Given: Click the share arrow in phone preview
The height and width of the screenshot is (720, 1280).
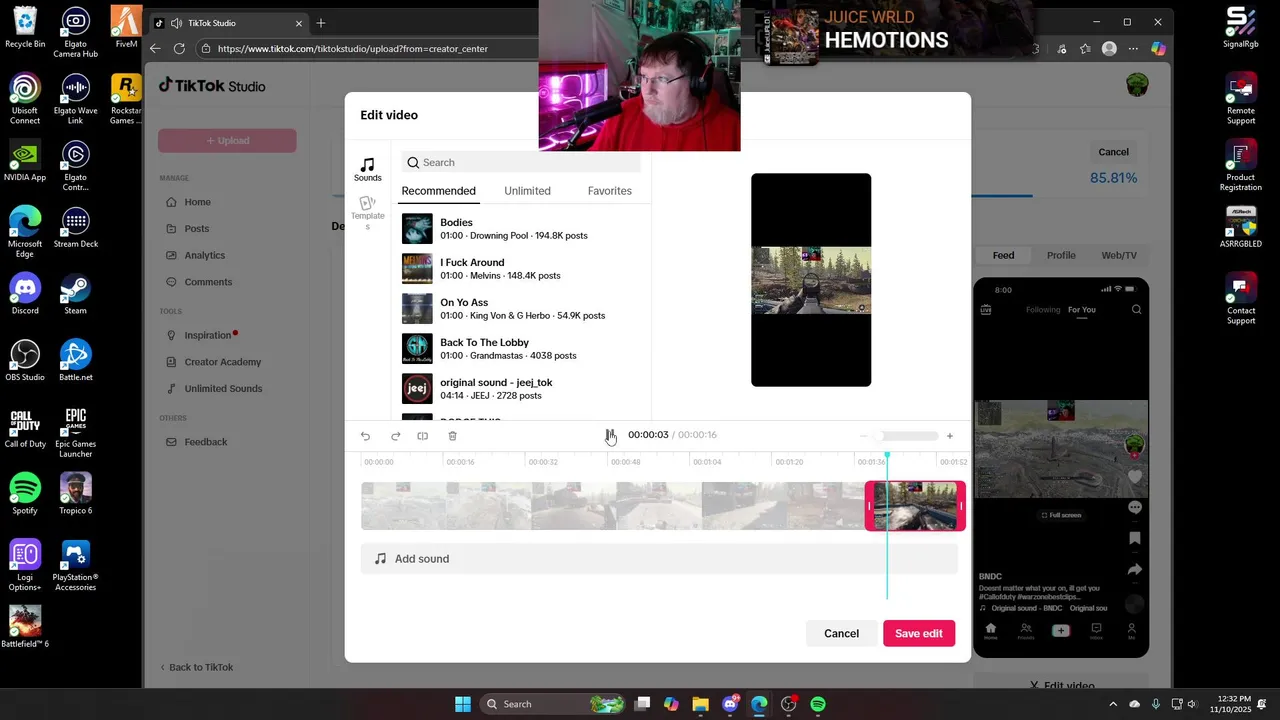Looking at the screenshot, I should (1135, 569).
